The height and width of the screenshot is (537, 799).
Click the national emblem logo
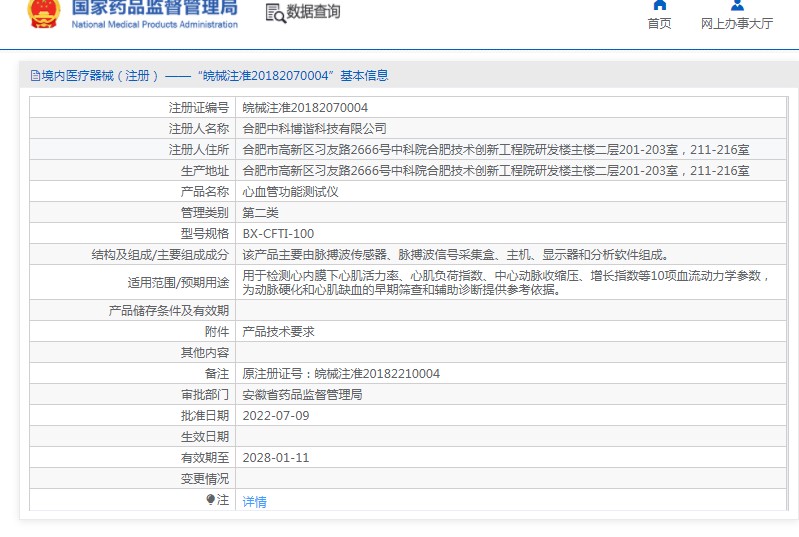point(43,12)
